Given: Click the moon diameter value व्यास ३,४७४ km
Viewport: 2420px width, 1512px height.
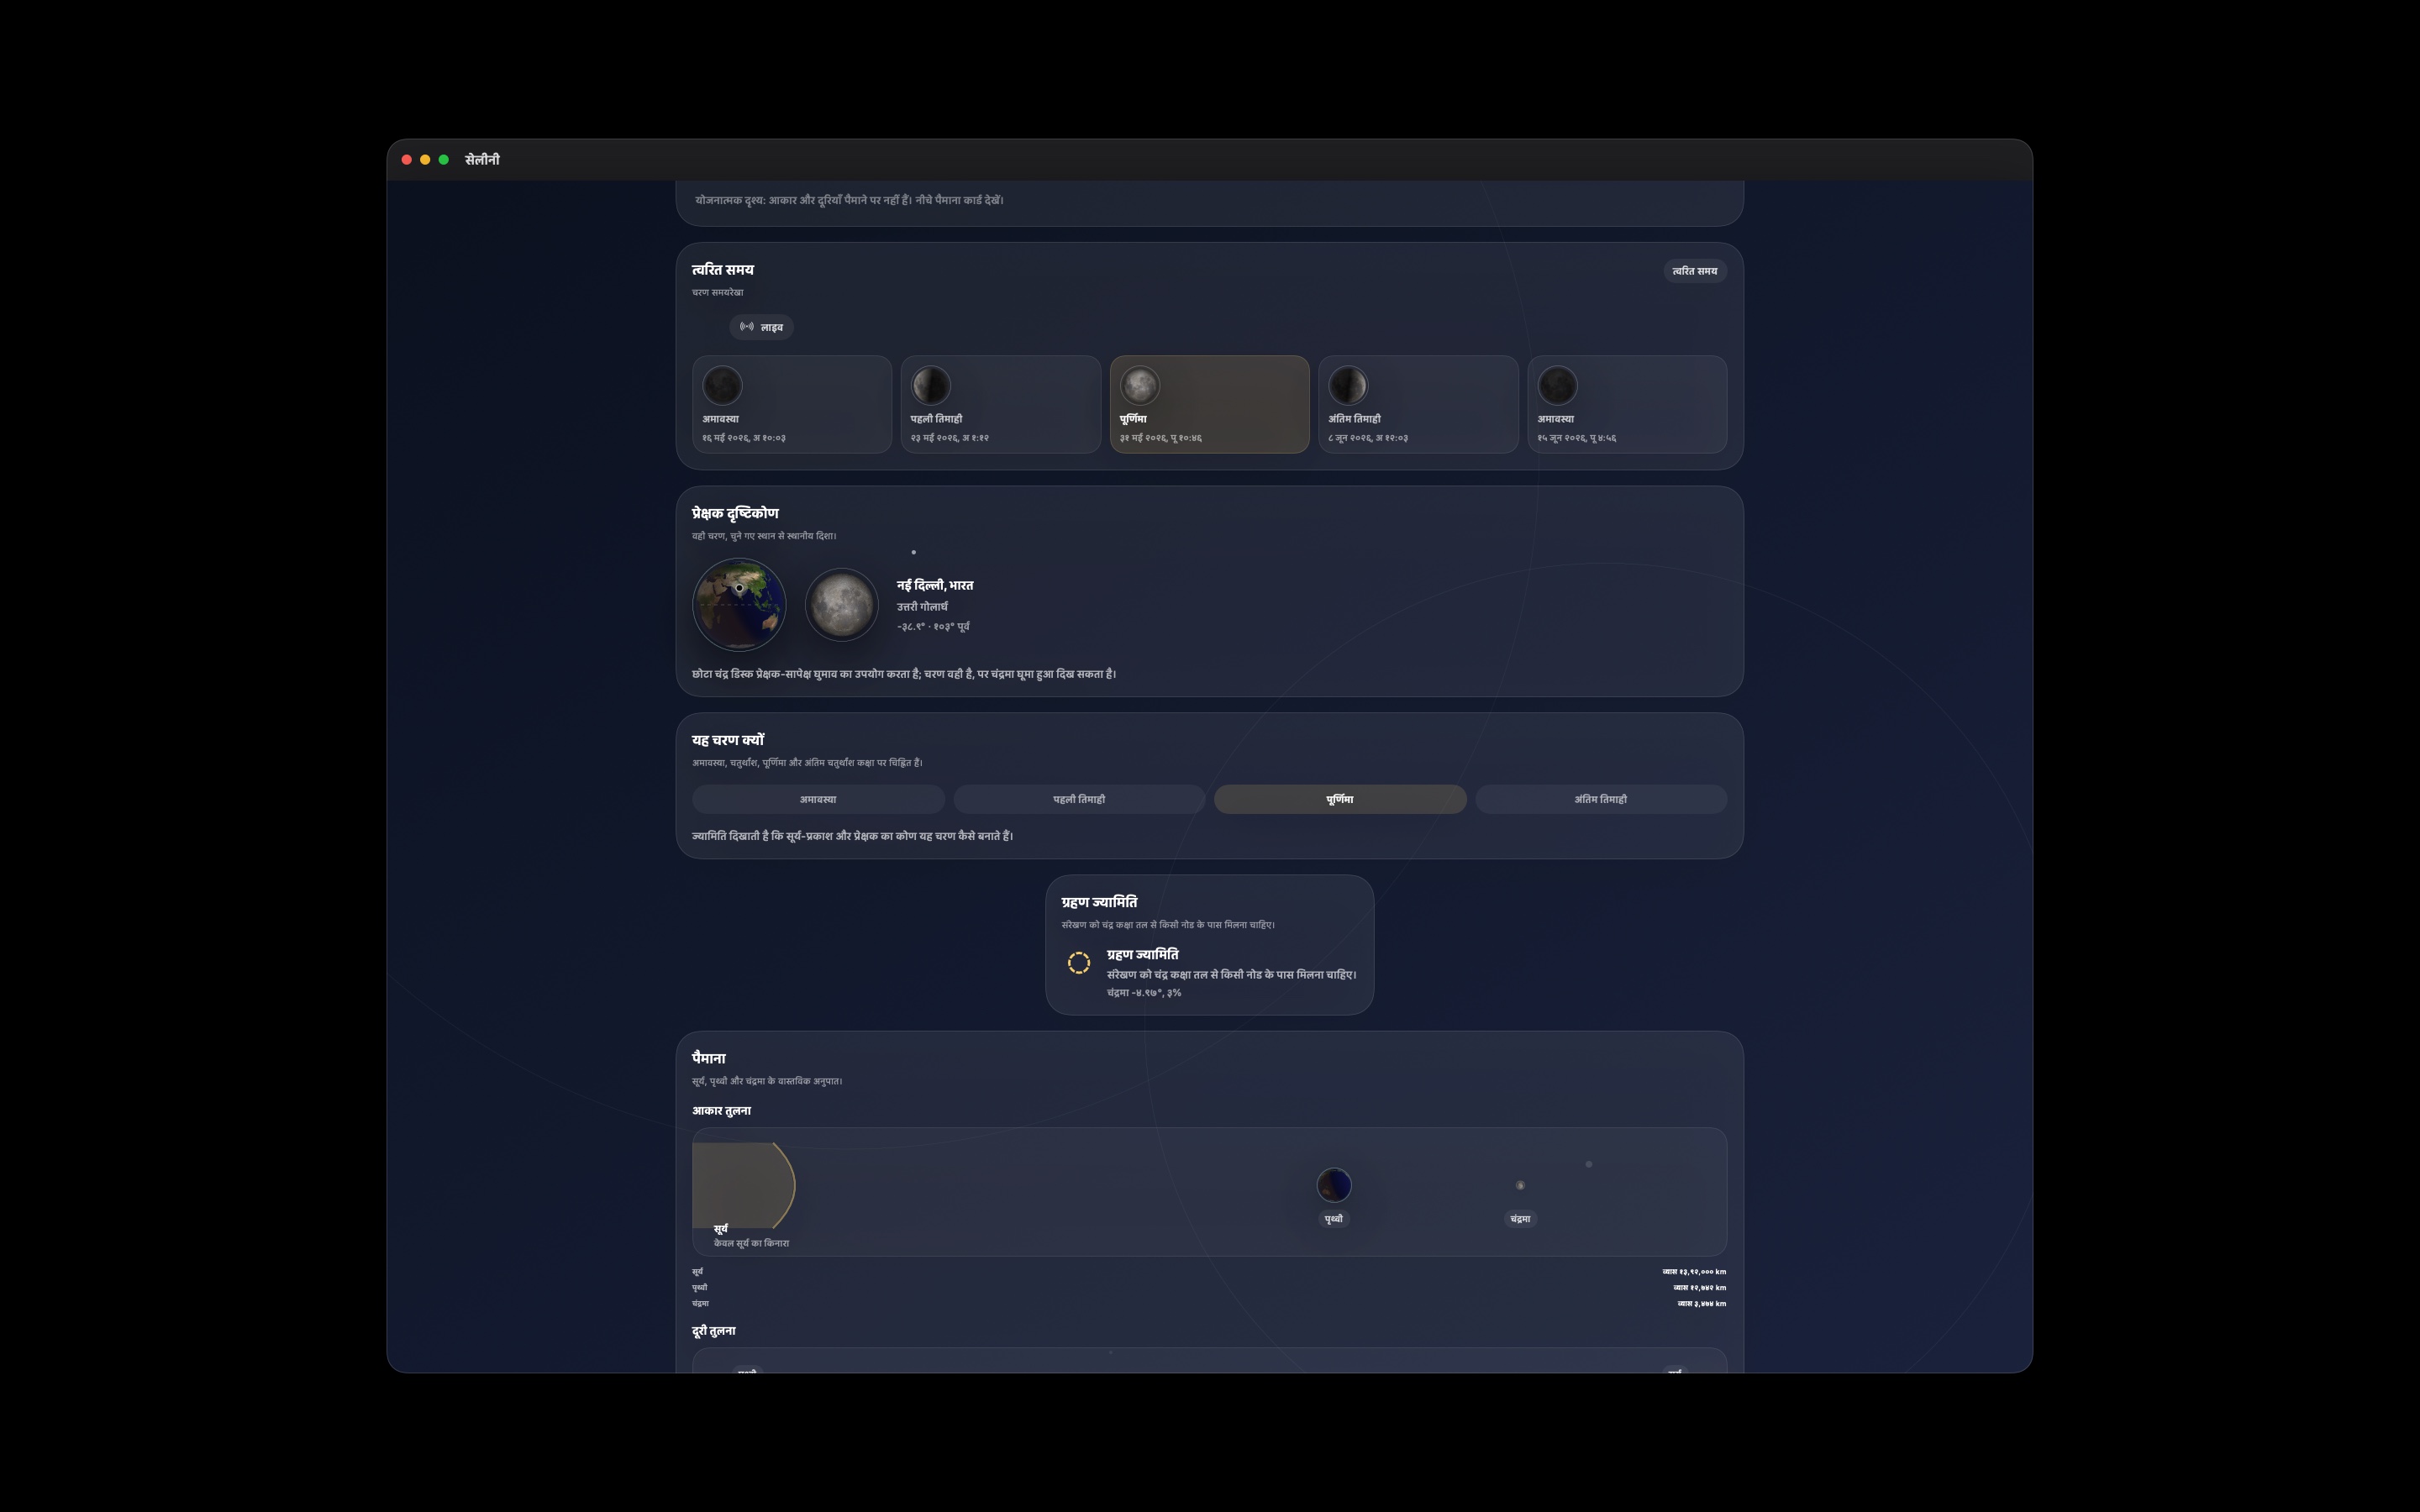Looking at the screenshot, I should point(1702,1304).
